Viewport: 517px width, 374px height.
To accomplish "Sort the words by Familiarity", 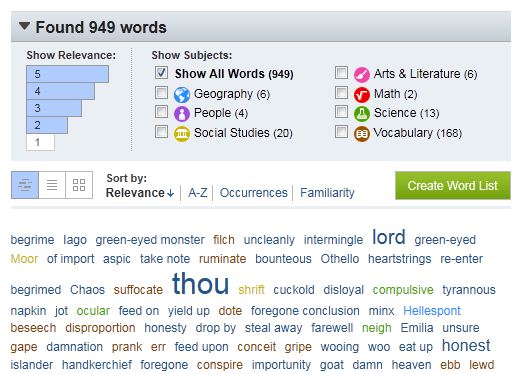I will point(327,193).
